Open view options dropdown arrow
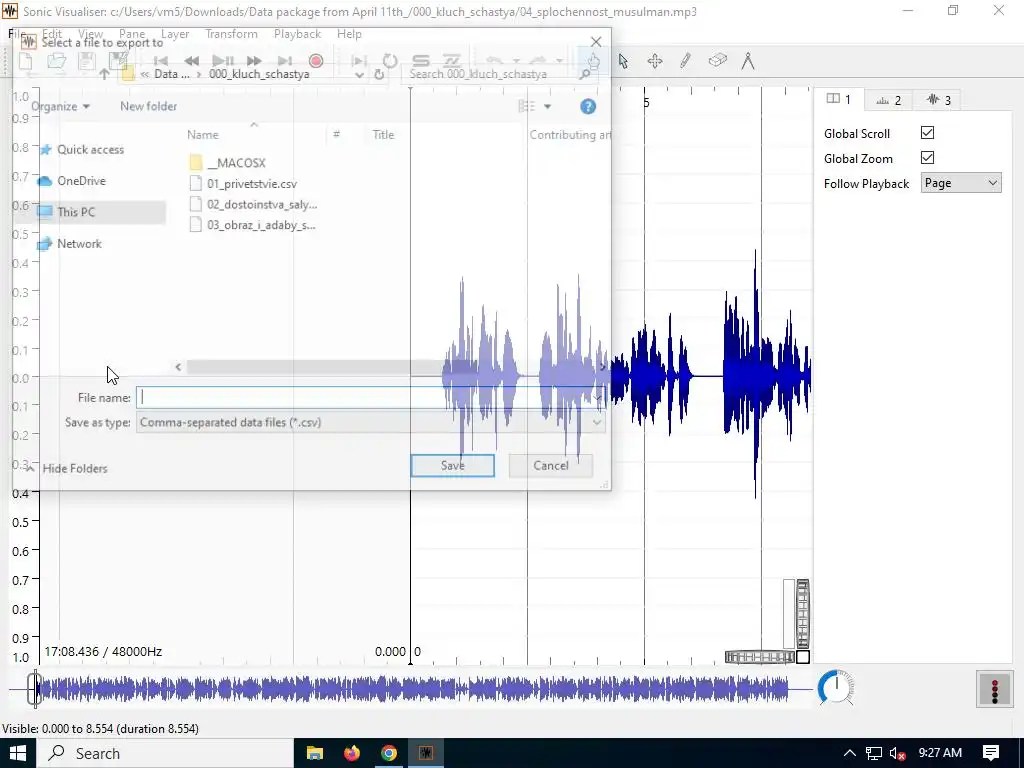The width and height of the screenshot is (1024, 768). tap(547, 106)
